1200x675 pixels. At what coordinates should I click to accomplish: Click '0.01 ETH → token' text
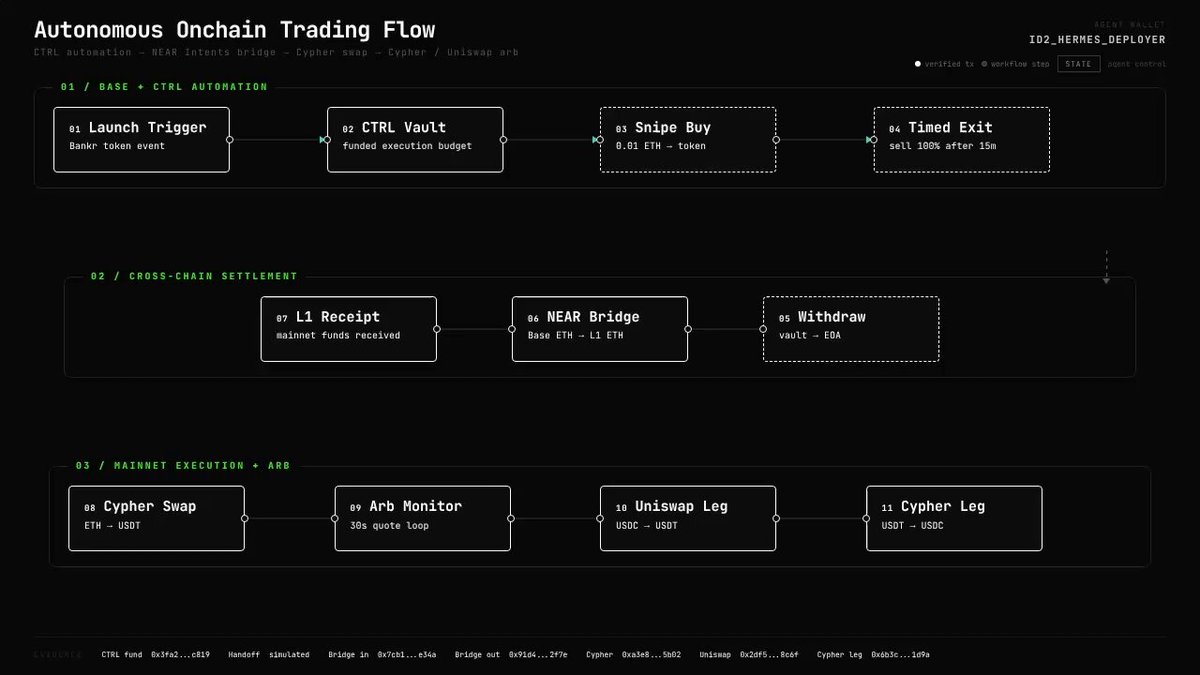click(661, 146)
